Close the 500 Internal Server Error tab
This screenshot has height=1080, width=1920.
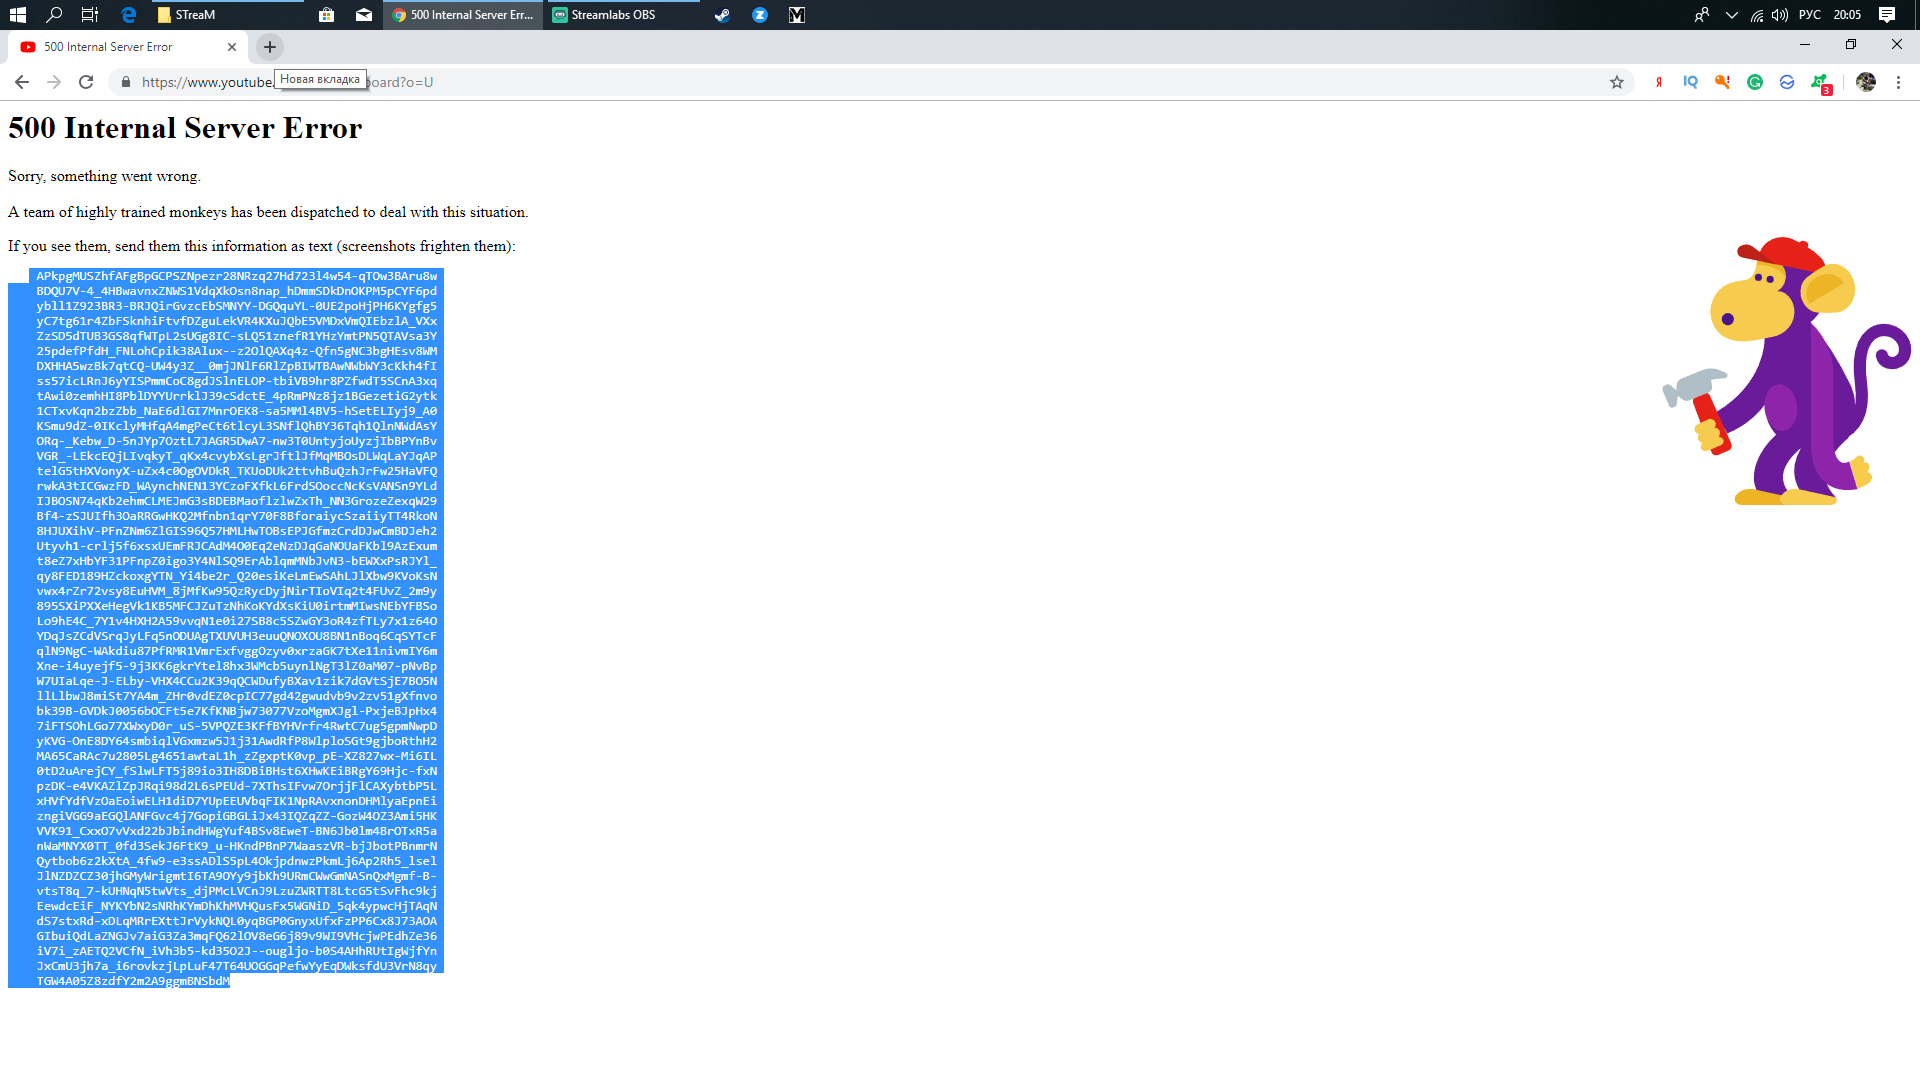pyautogui.click(x=232, y=47)
